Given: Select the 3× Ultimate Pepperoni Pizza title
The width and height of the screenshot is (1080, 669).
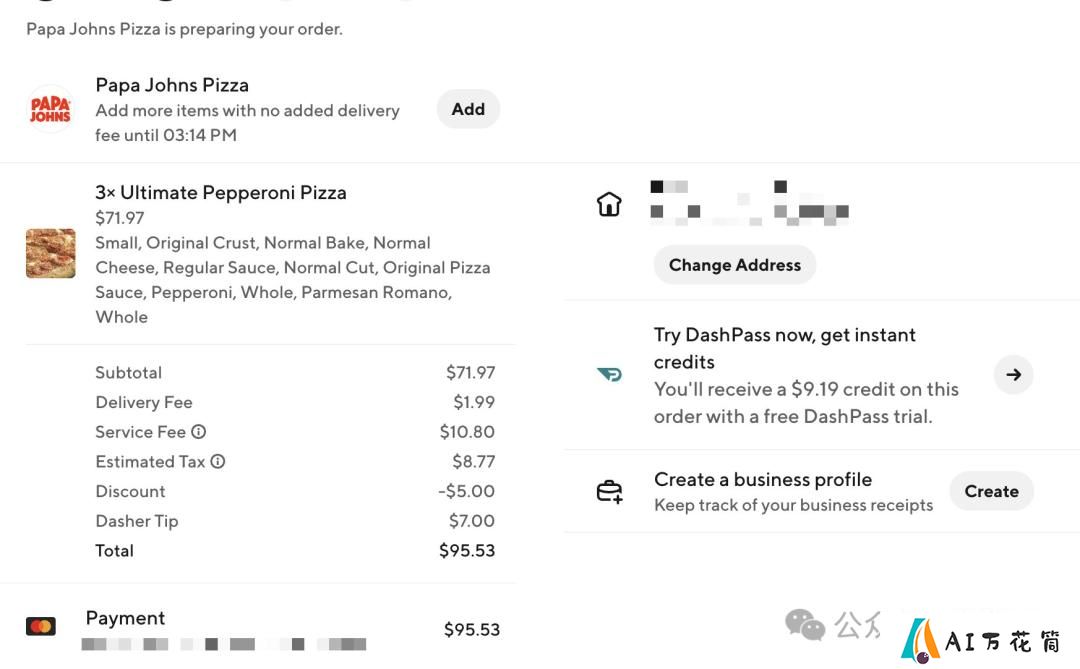Looking at the screenshot, I should coord(221,192).
